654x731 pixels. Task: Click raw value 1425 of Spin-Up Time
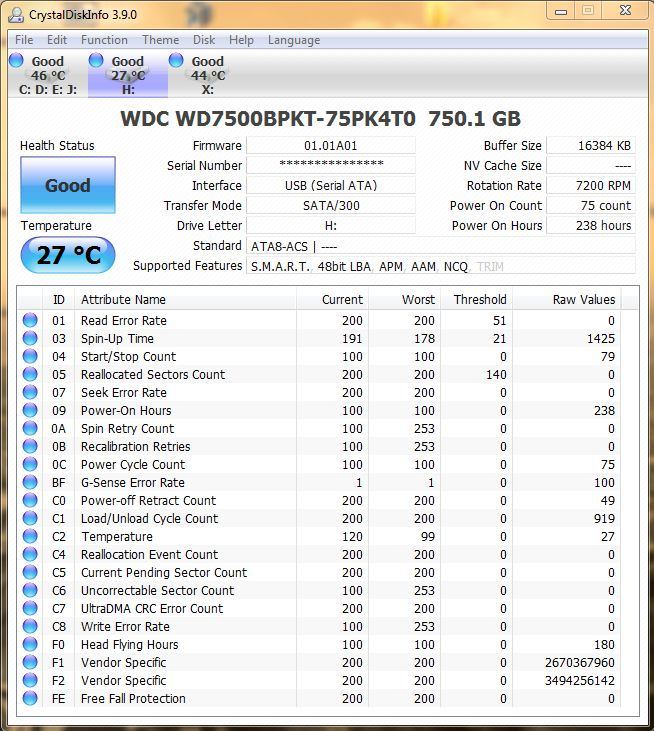pos(600,338)
